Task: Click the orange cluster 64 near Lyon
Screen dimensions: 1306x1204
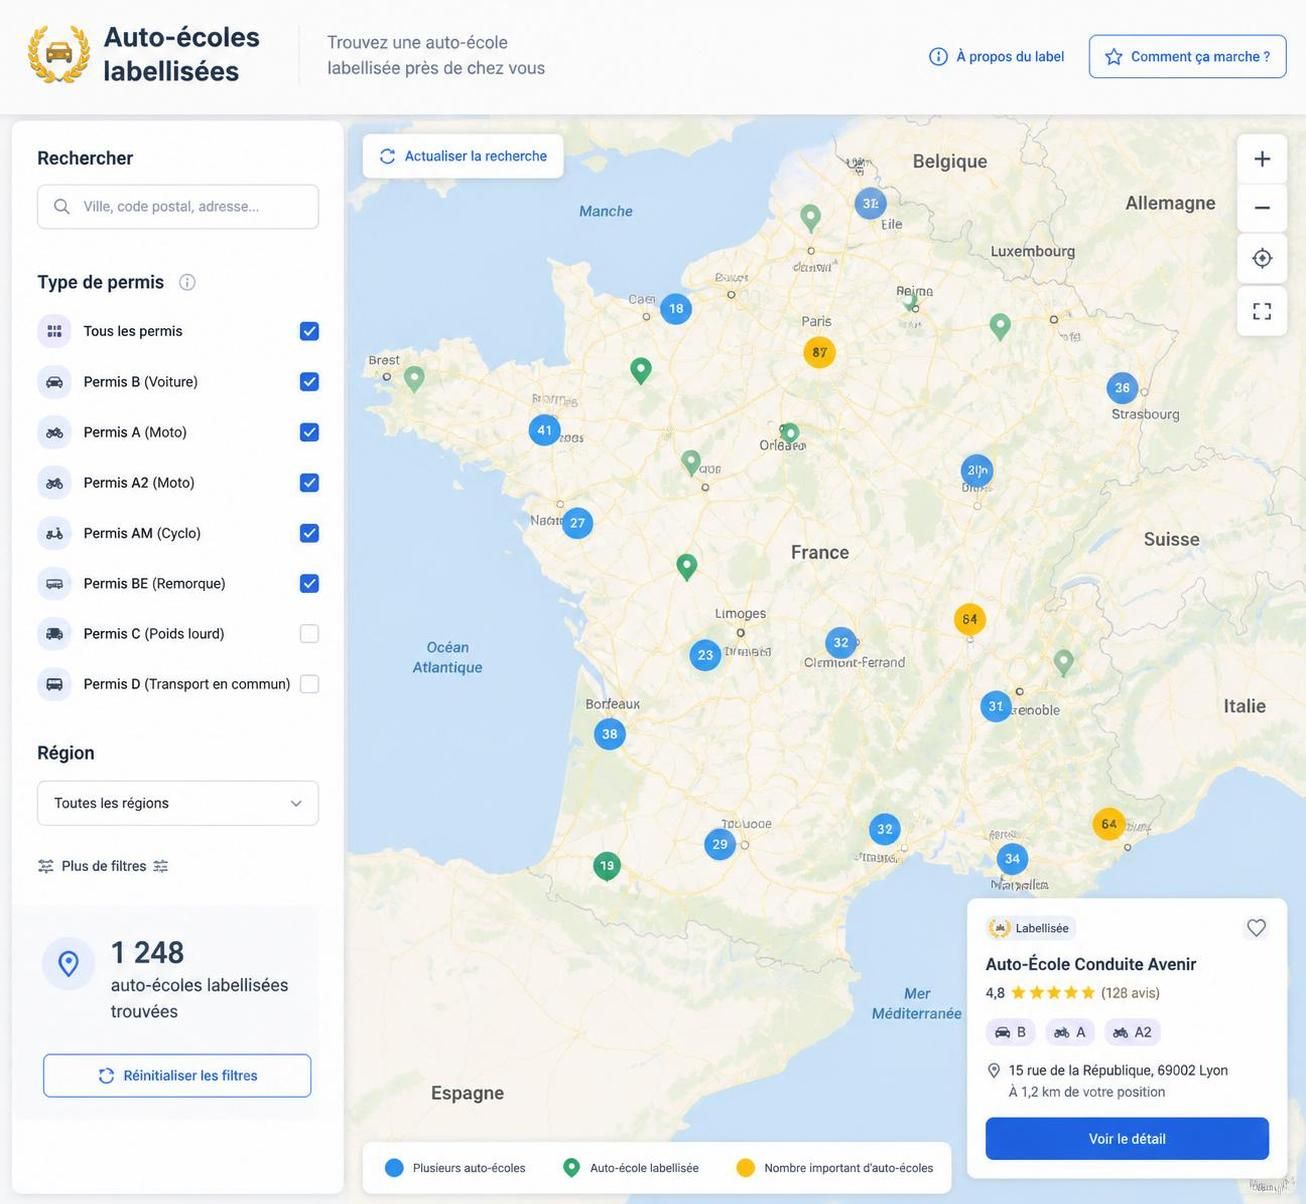Action: tap(970, 619)
